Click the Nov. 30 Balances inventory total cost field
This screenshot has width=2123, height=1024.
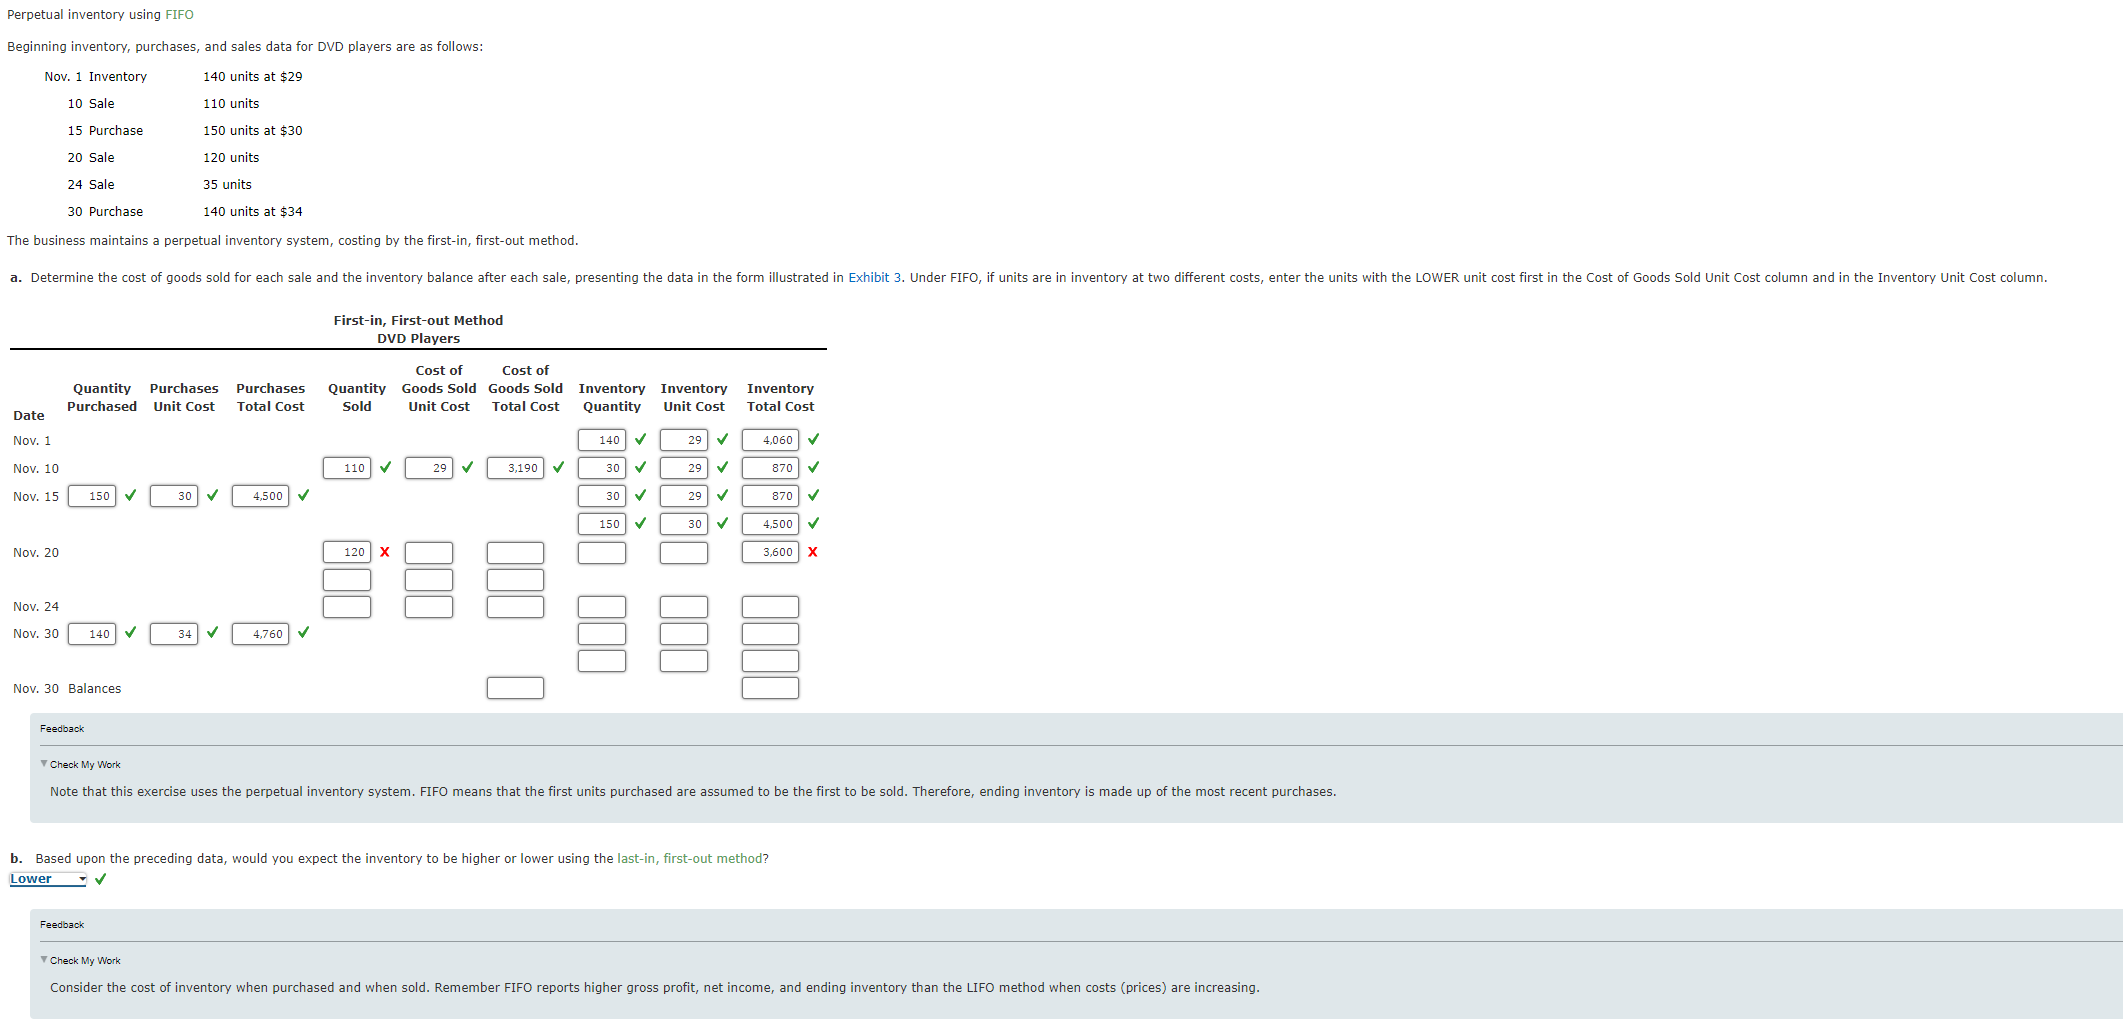[x=770, y=688]
